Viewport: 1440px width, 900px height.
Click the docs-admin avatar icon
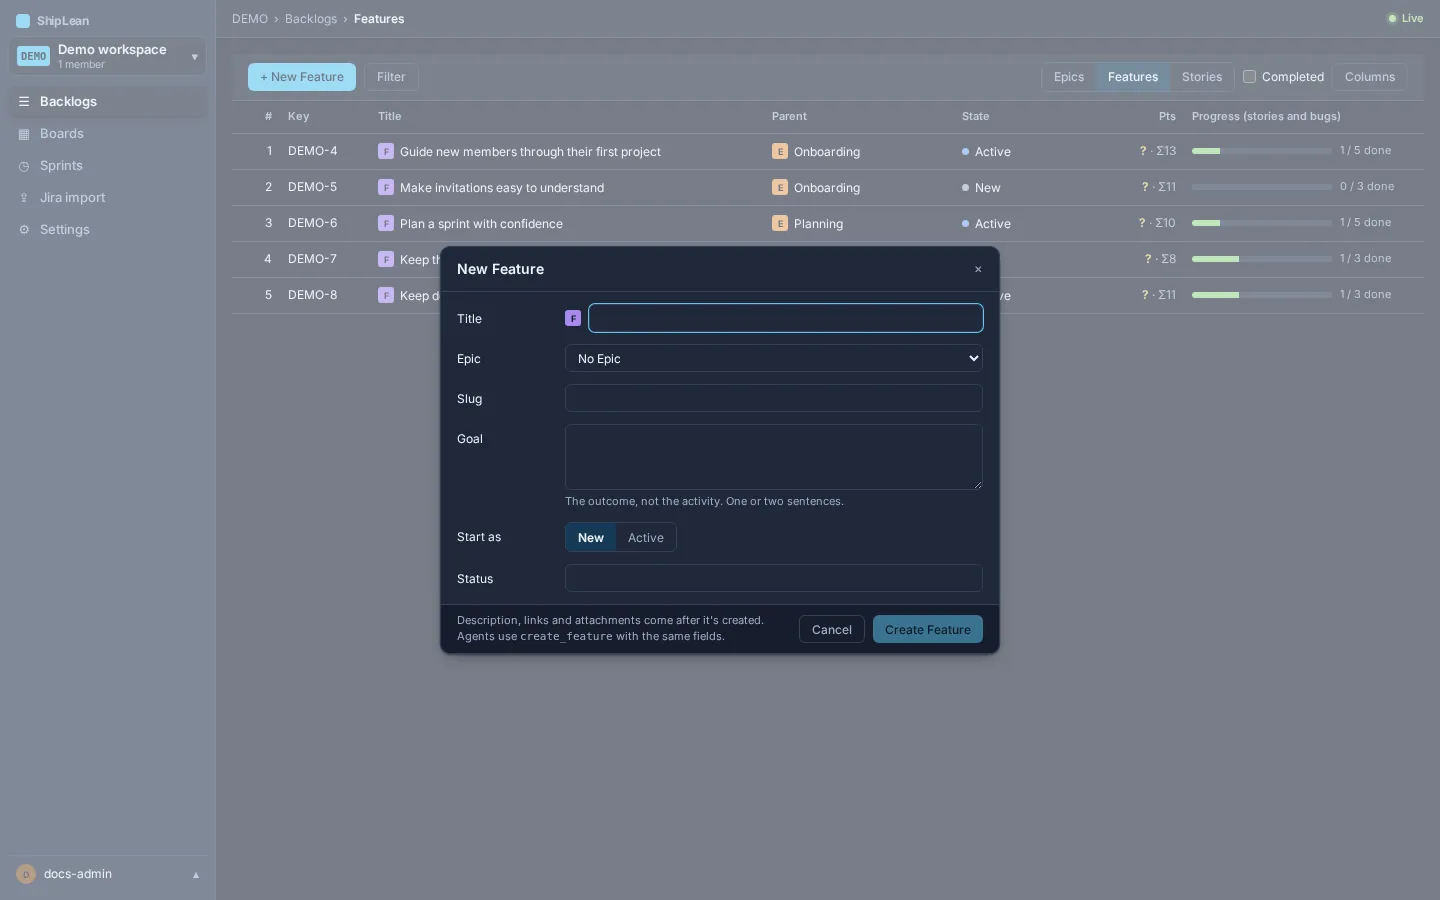coord(26,874)
